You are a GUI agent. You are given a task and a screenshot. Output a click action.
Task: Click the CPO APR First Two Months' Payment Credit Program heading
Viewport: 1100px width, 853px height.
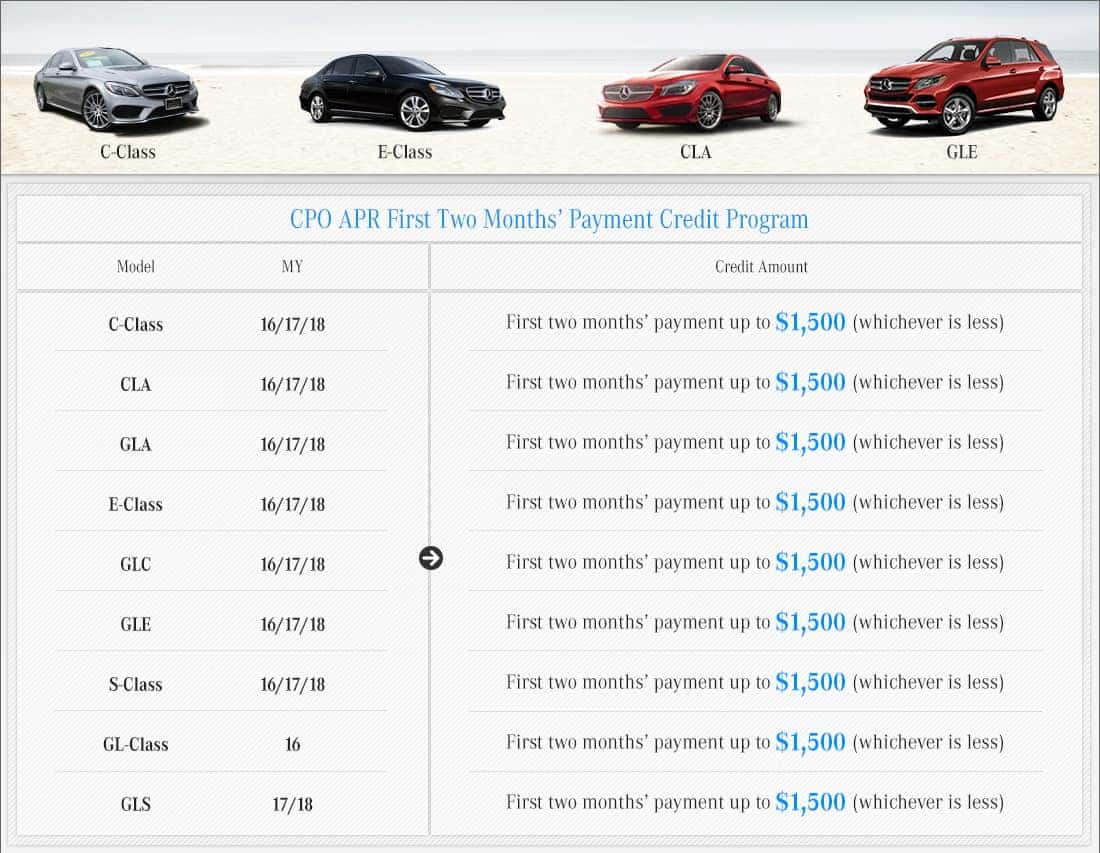point(549,219)
